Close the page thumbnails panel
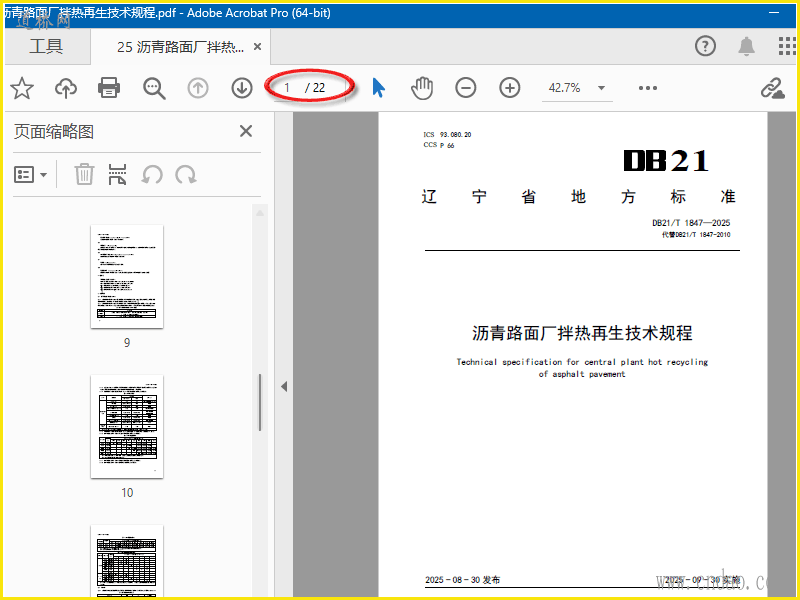Screen dimensions: 800x600 [246, 131]
